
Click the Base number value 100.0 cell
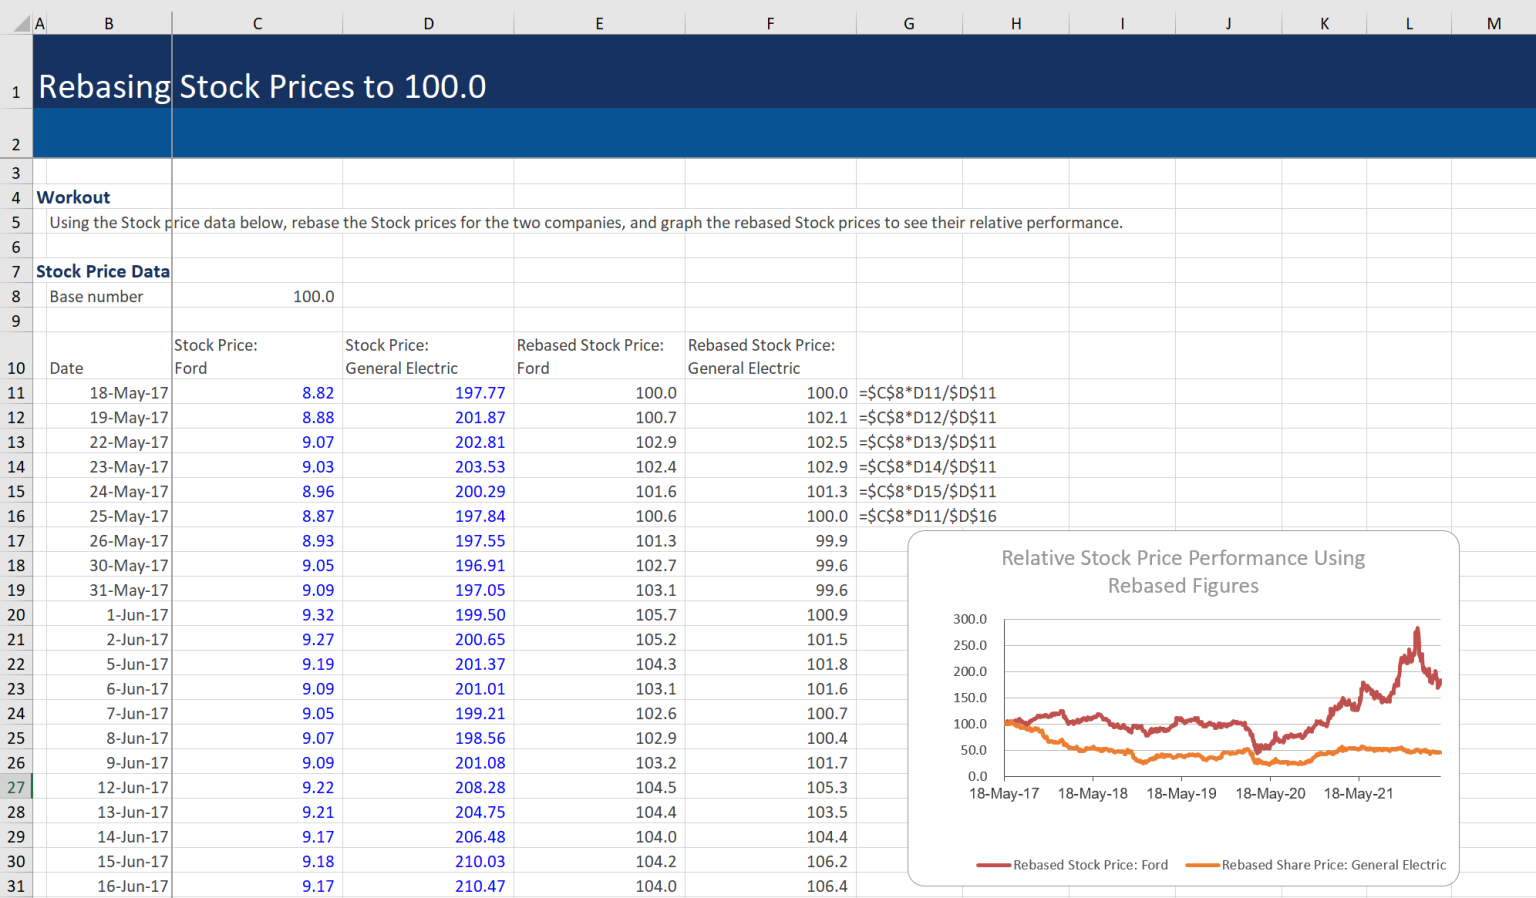coord(256,296)
